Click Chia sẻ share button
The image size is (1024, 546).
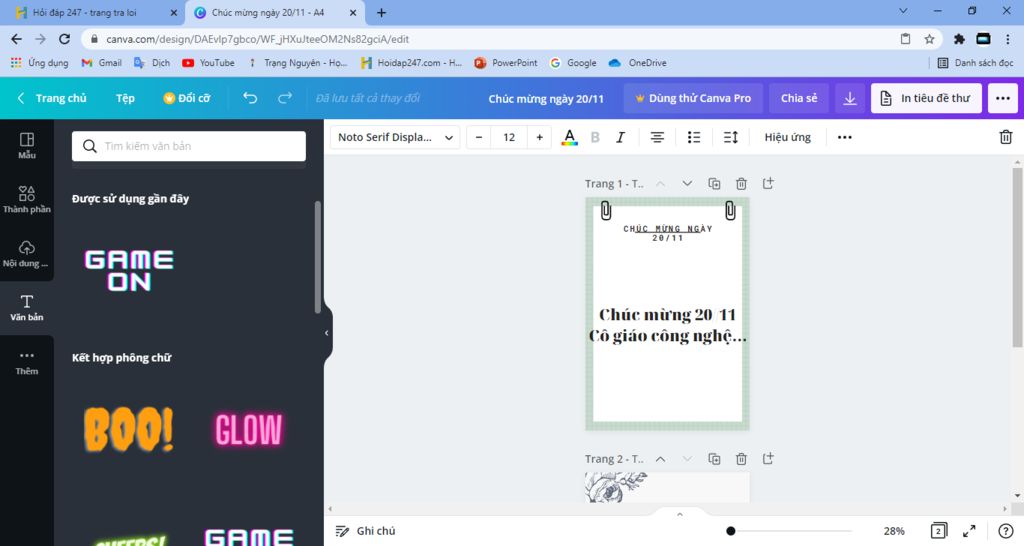coord(799,98)
